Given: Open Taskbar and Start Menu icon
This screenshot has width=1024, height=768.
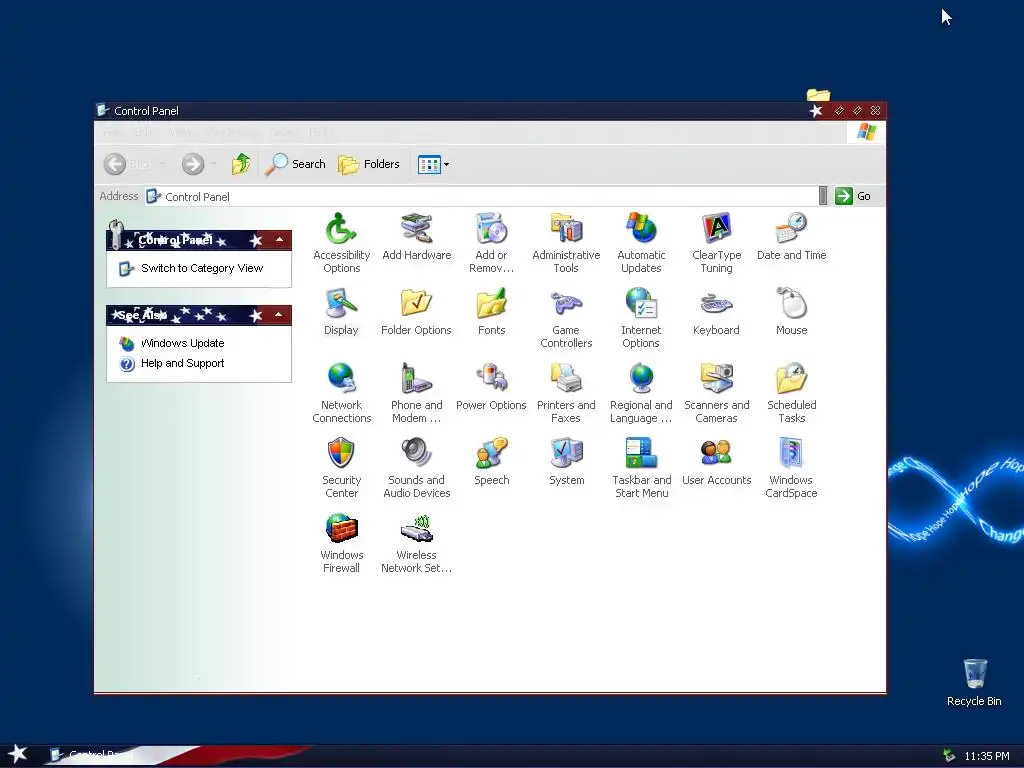Looking at the screenshot, I should [641, 468].
